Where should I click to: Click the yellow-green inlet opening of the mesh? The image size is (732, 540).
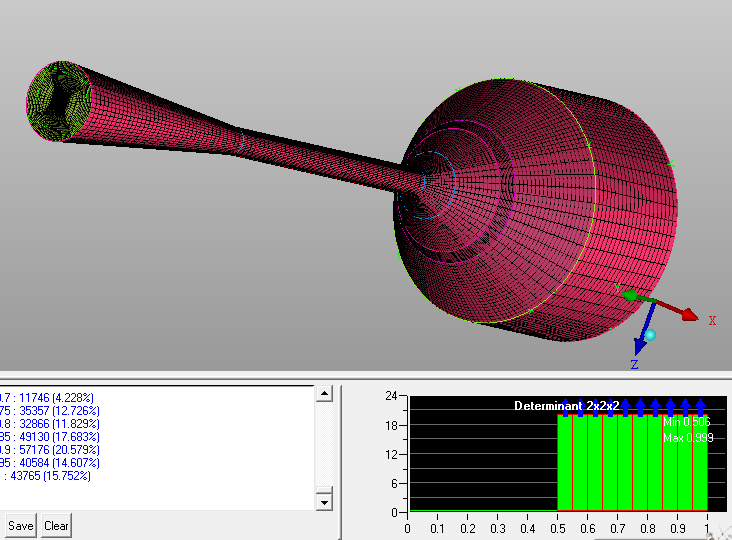[58, 103]
